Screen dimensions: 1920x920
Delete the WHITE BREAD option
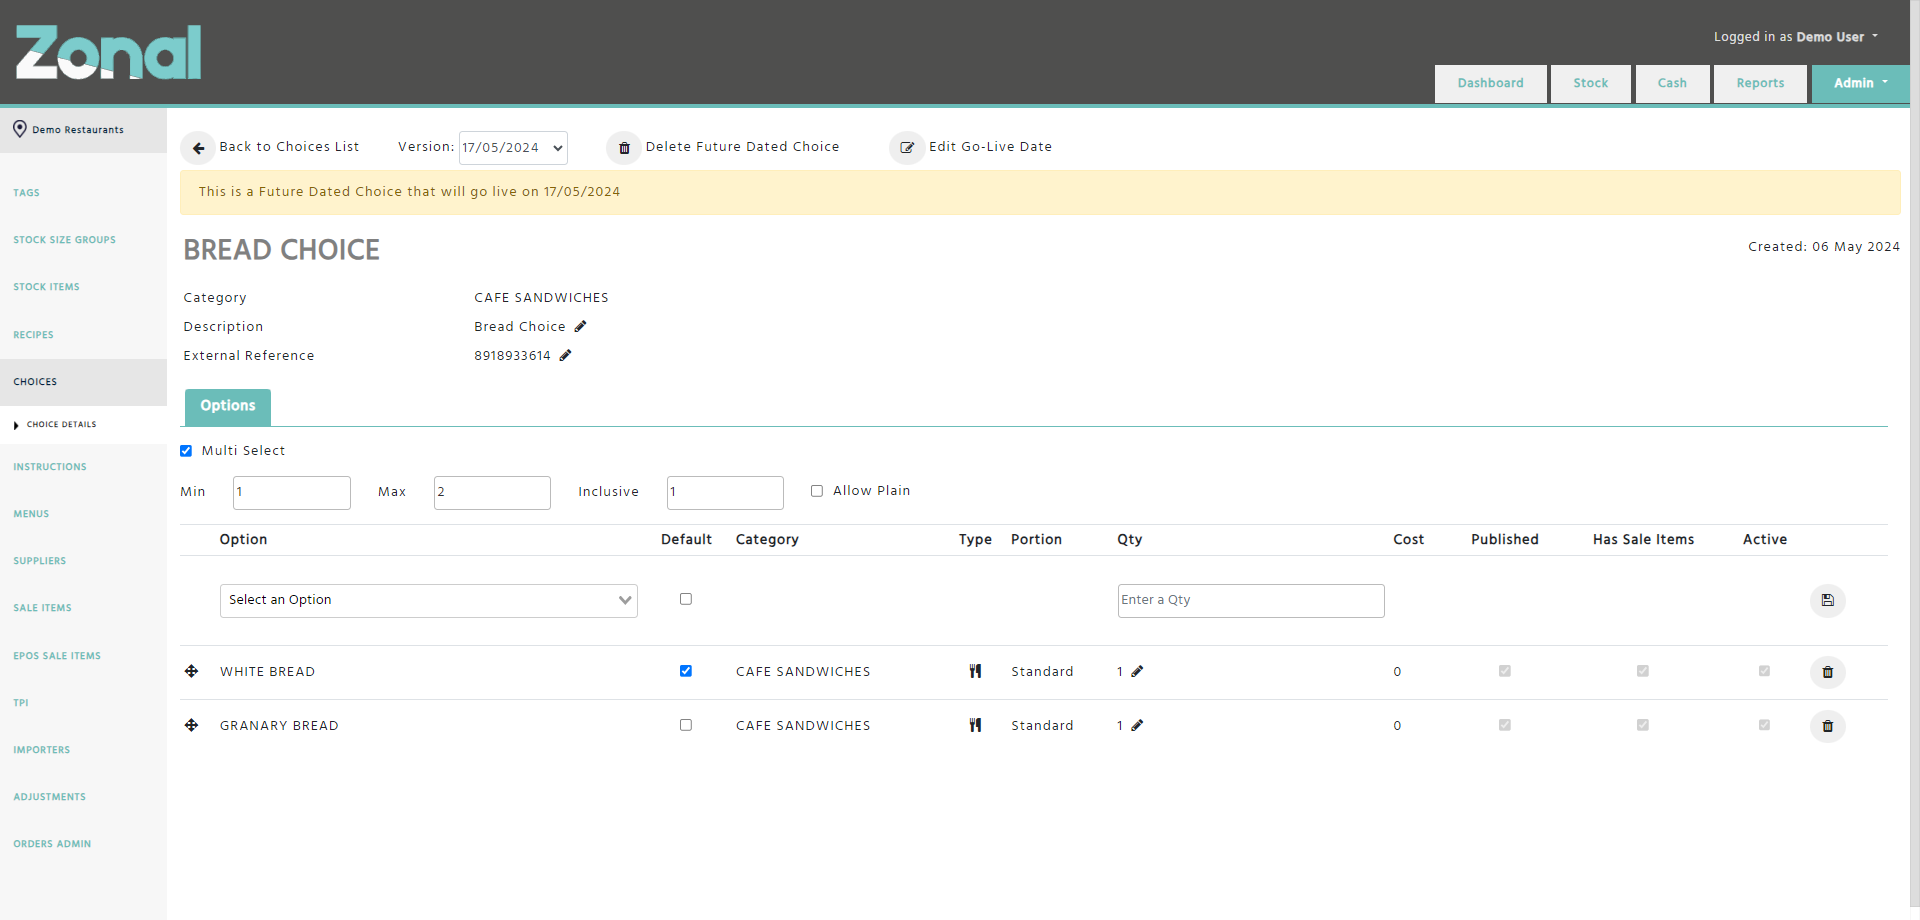click(x=1827, y=672)
